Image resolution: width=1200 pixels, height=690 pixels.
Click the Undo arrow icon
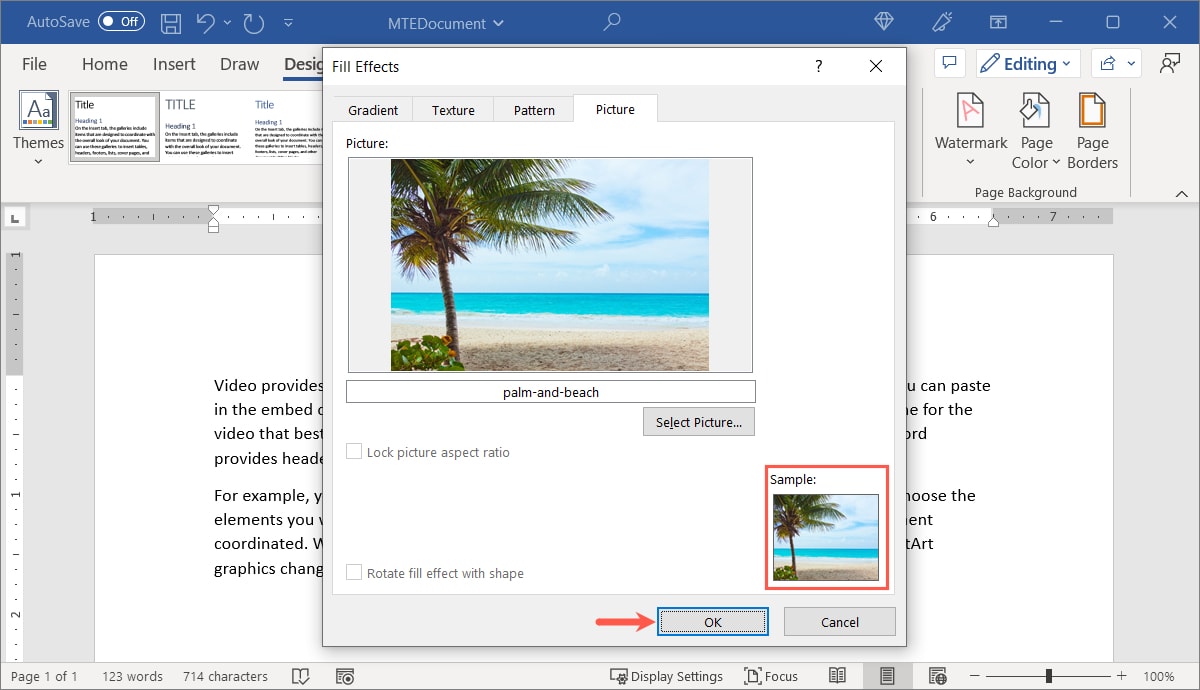pos(206,22)
